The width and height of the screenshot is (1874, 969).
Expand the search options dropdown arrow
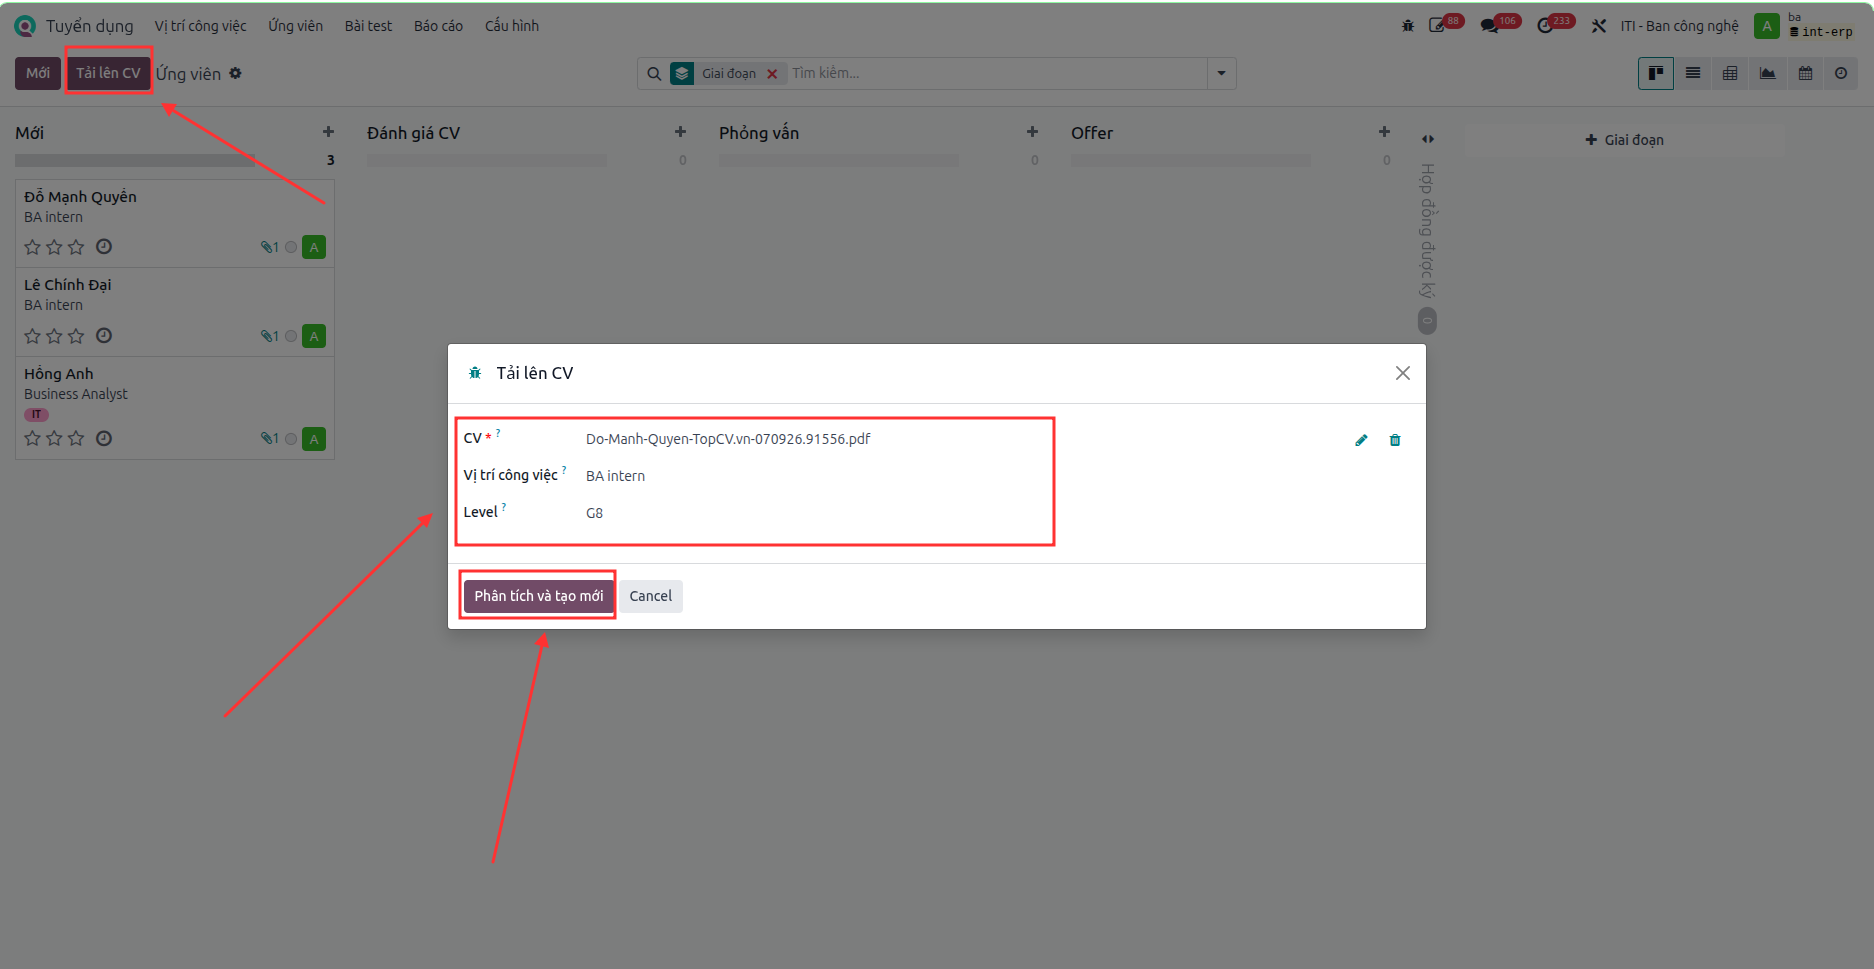1221,73
